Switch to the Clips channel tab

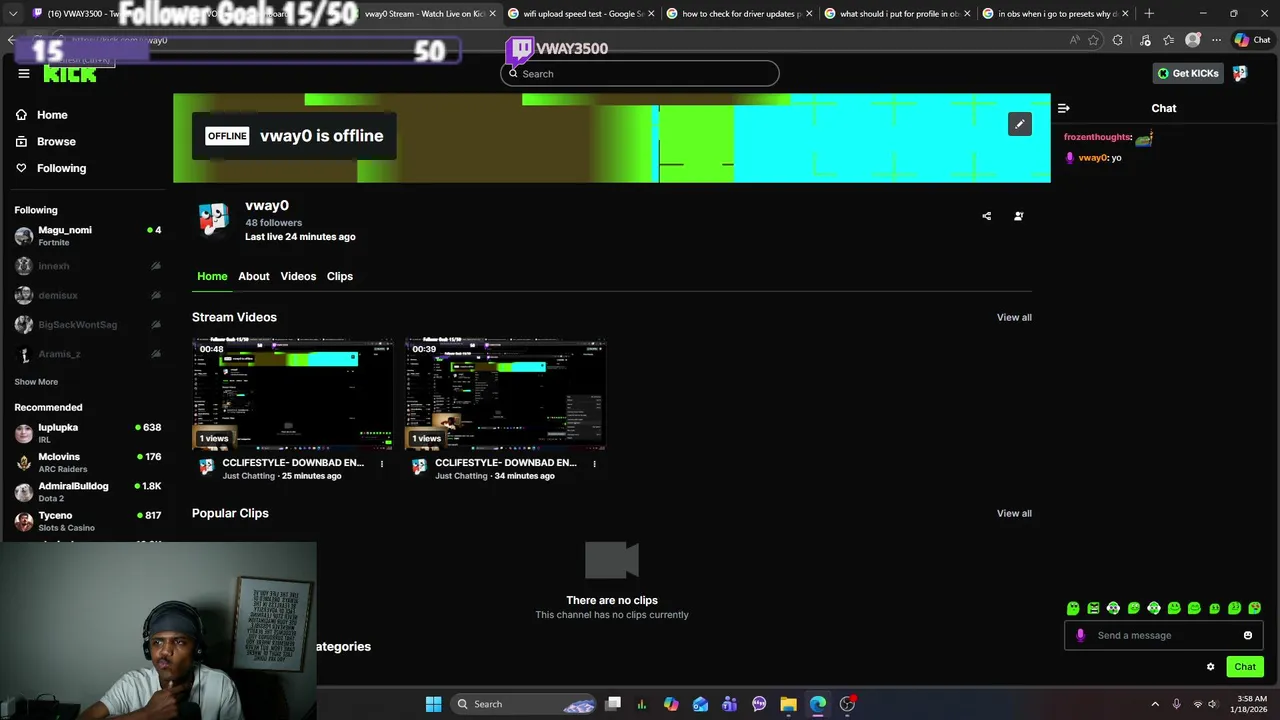340,276
